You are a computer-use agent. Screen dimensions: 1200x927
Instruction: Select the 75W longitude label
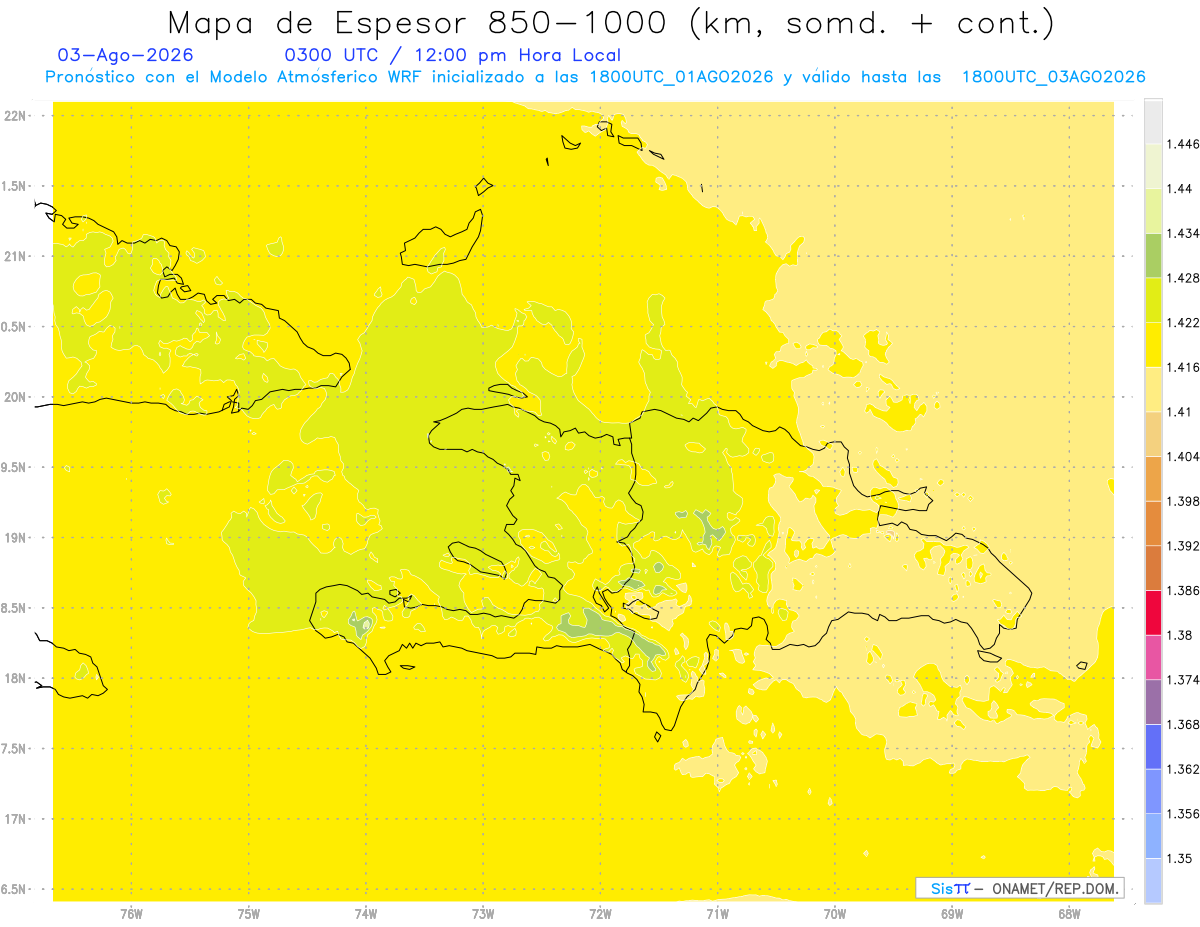[249, 914]
